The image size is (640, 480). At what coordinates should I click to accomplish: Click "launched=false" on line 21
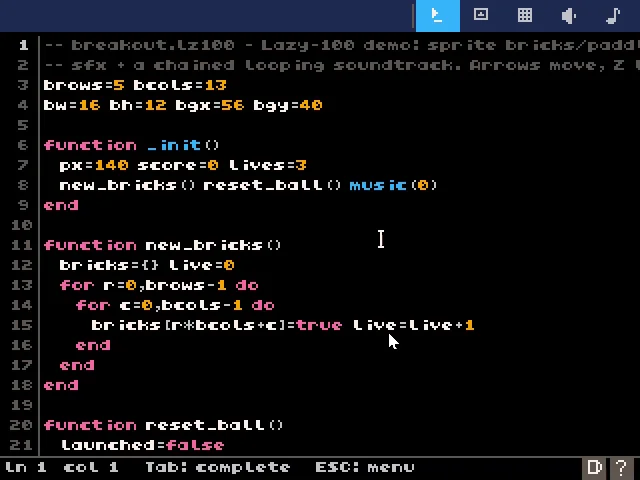tap(142, 445)
